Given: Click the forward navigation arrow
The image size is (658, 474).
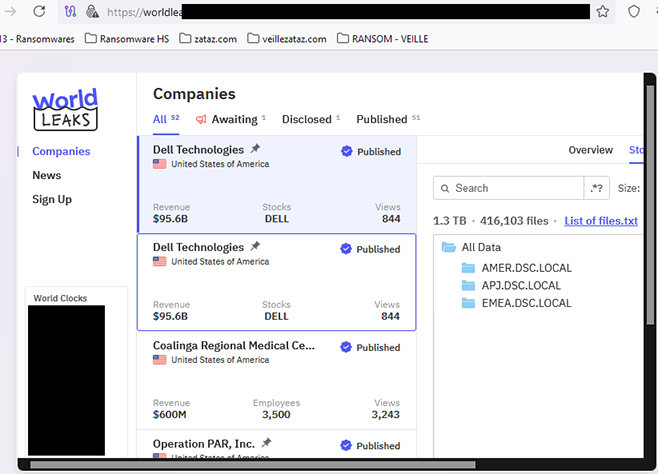Looking at the screenshot, I should click(x=10, y=11).
